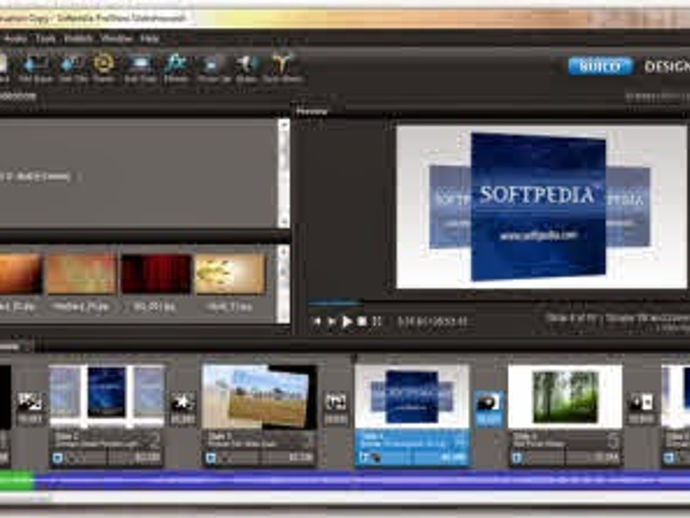
Task: Click the transition icon between Slides 3 and 4
Action: (335, 401)
